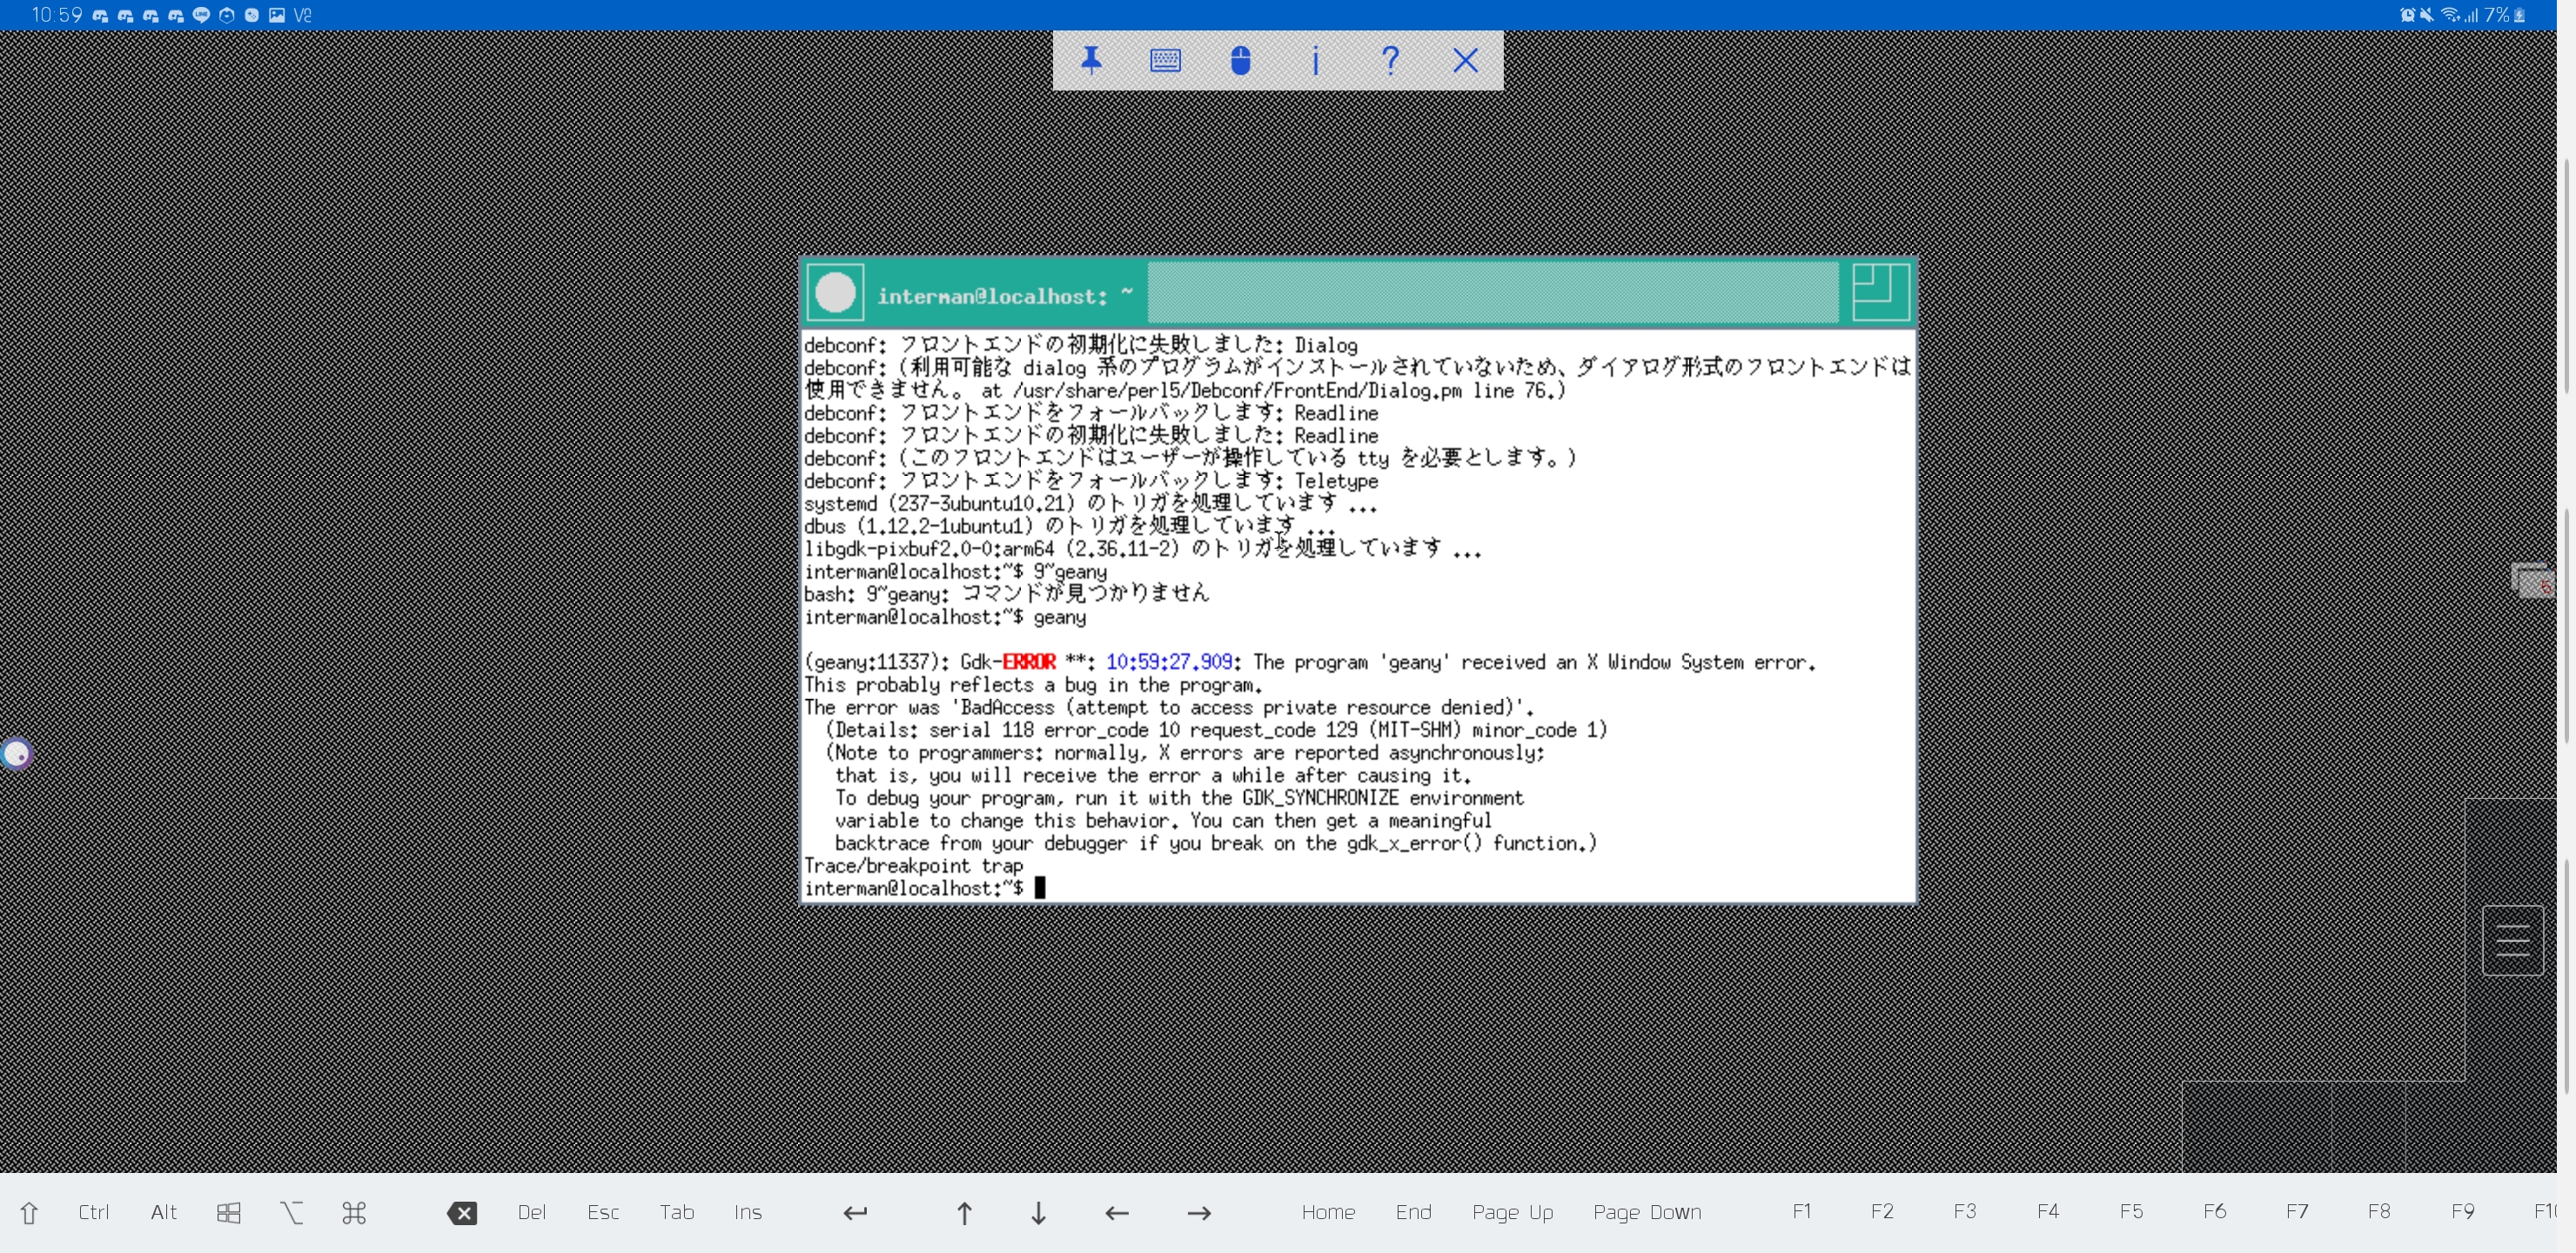
Task: Tap the Enter return arrow key
Action: pyautogui.click(x=855, y=1213)
